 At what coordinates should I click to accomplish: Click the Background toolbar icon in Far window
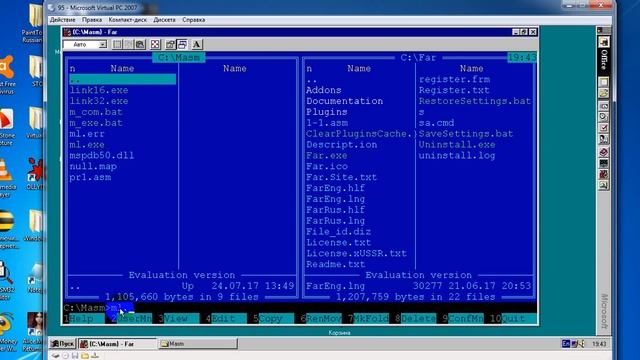coord(182,44)
